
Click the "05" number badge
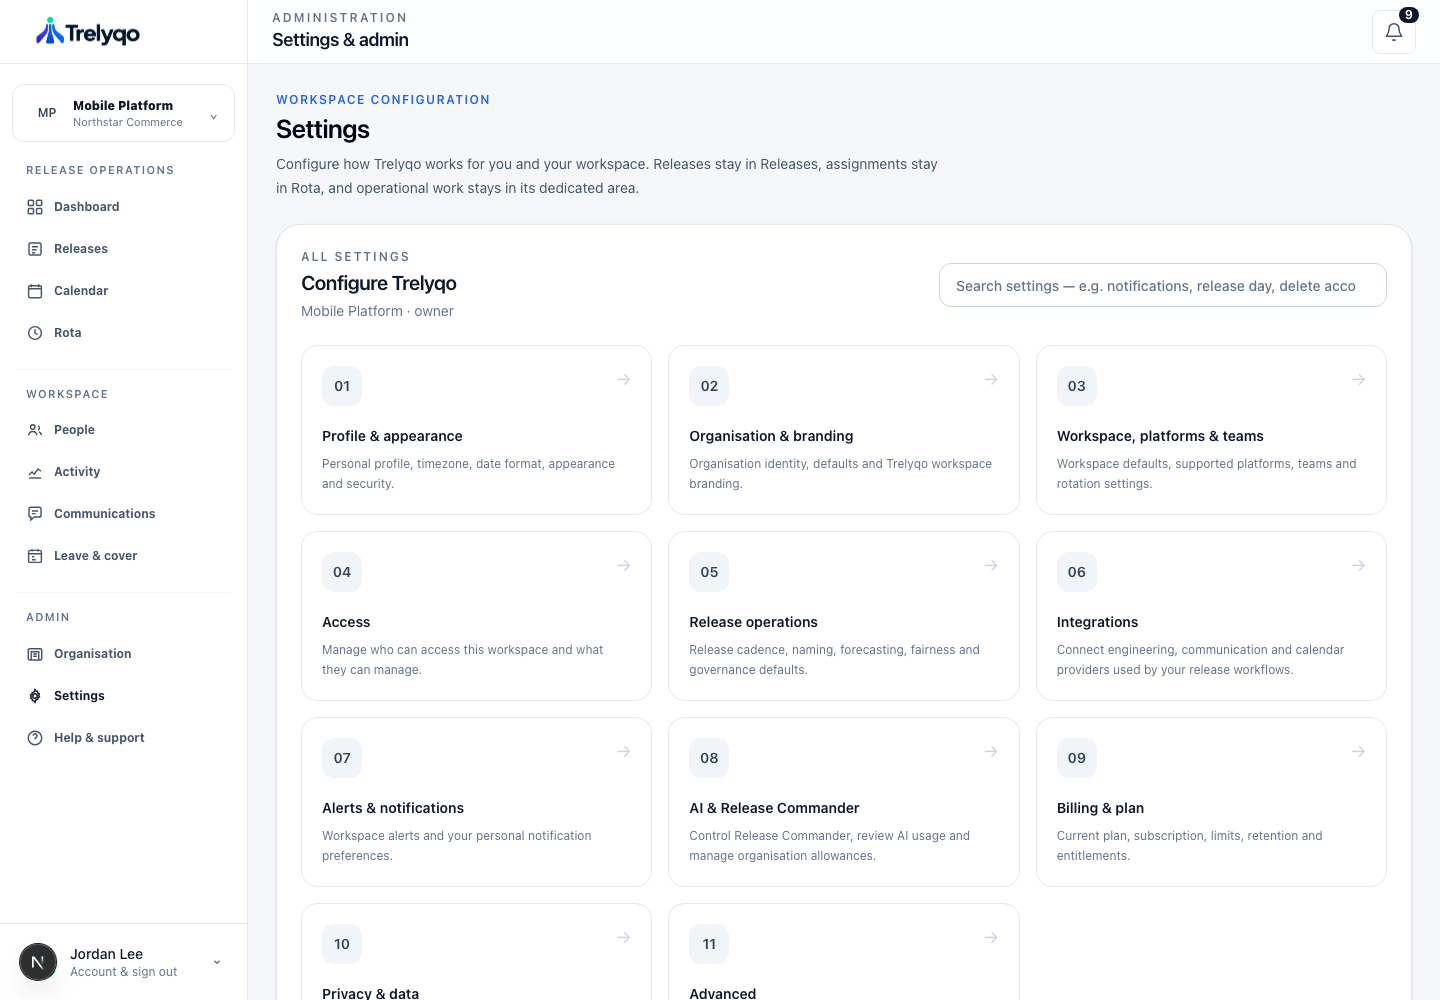709,572
